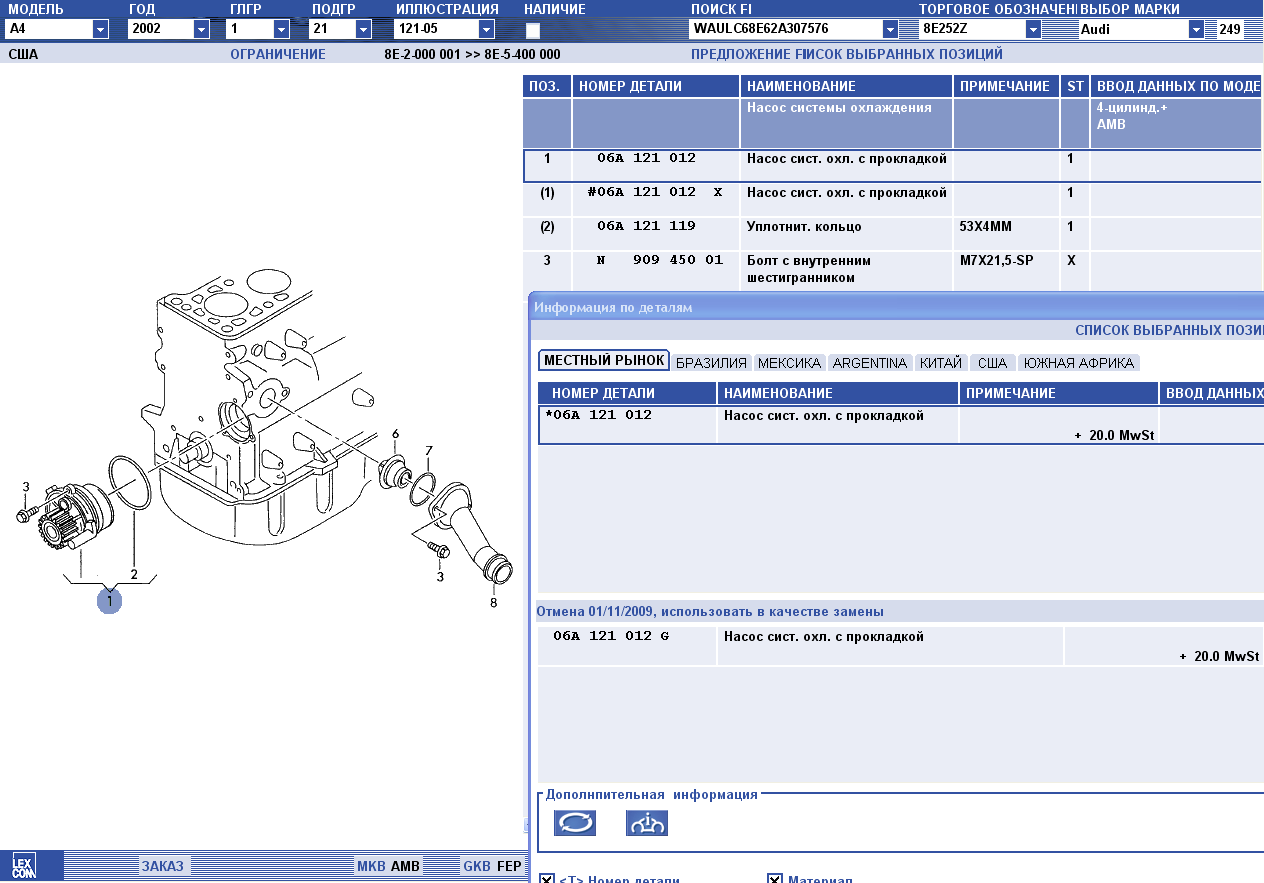Open the МЕКСИКА tab
The image size is (1264, 883).
coord(789,363)
